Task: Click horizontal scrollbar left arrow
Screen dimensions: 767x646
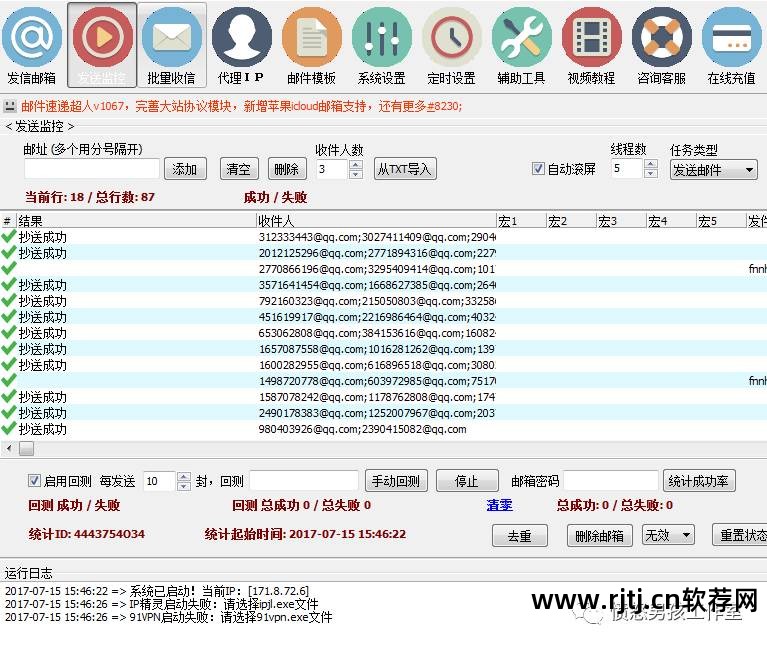Action: pos(8,448)
